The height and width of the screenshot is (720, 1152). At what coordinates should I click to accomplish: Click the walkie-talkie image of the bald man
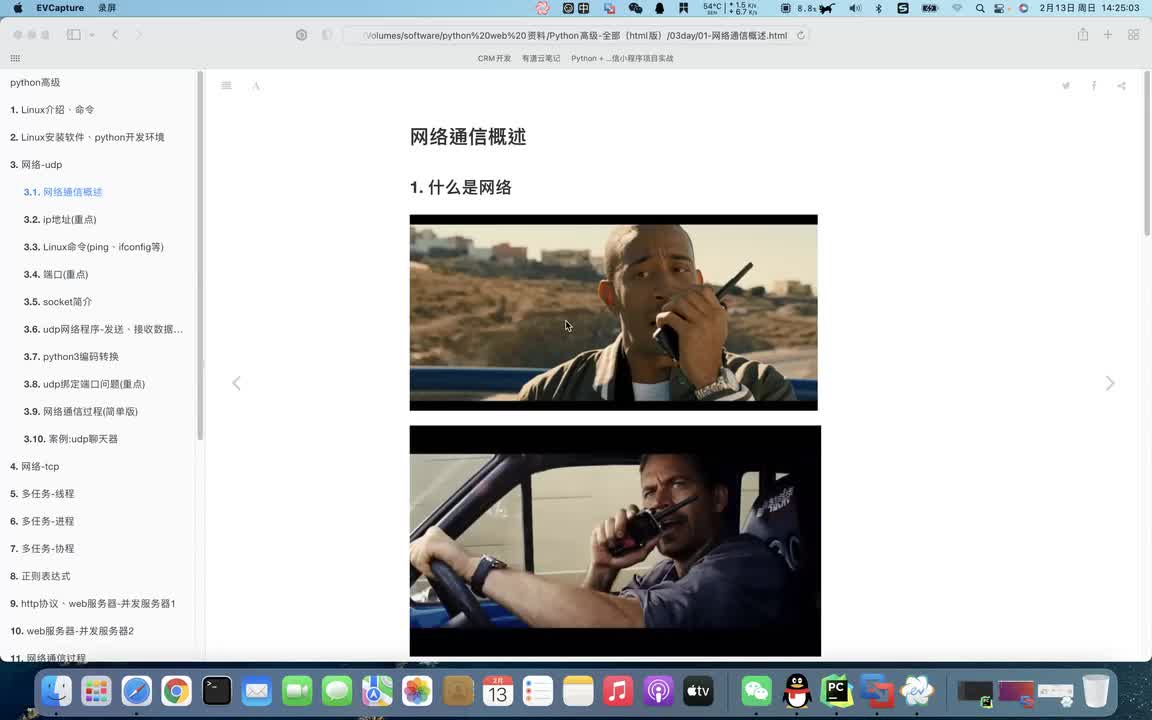click(613, 312)
